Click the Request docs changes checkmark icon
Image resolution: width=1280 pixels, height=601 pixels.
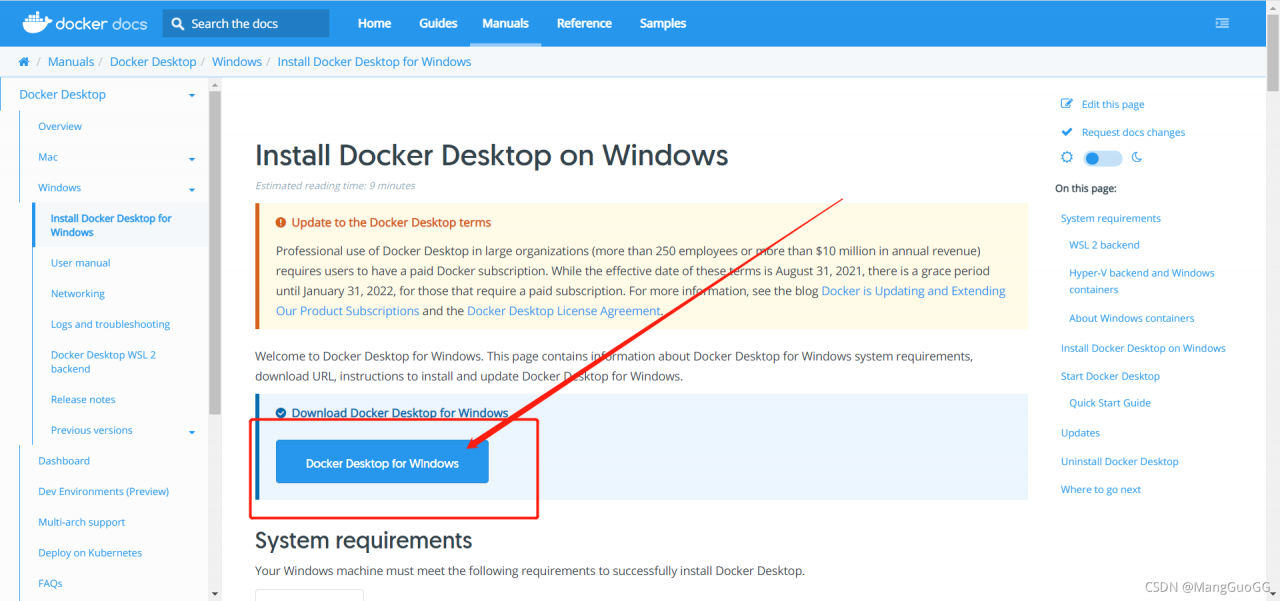1067,131
